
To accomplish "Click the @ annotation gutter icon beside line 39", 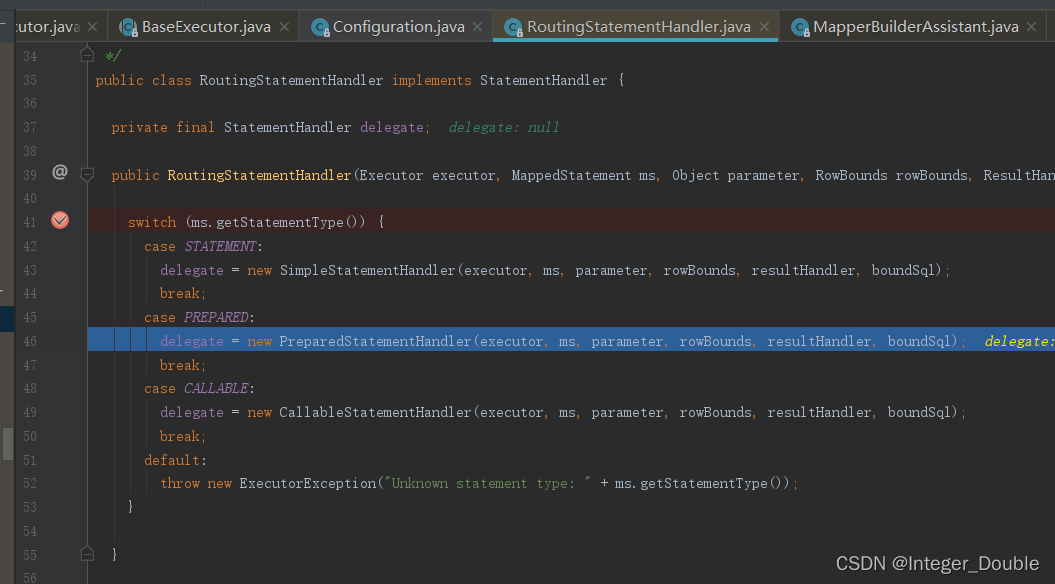I will [59, 172].
